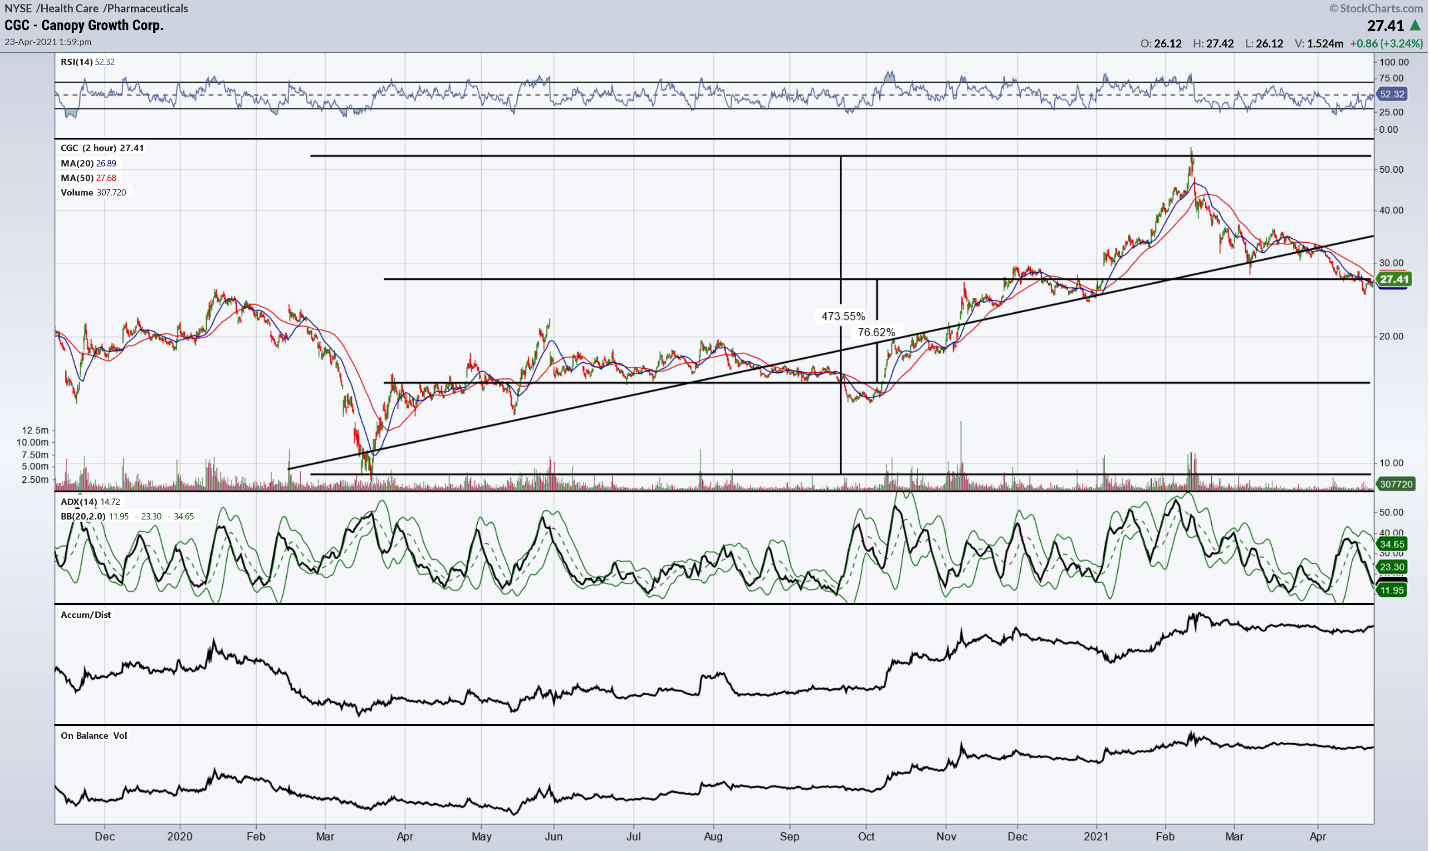The width and height of the screenshot is (1429, 851).
Task: Click the '76.62%' measurement annotation
Action: click(876, 332)
